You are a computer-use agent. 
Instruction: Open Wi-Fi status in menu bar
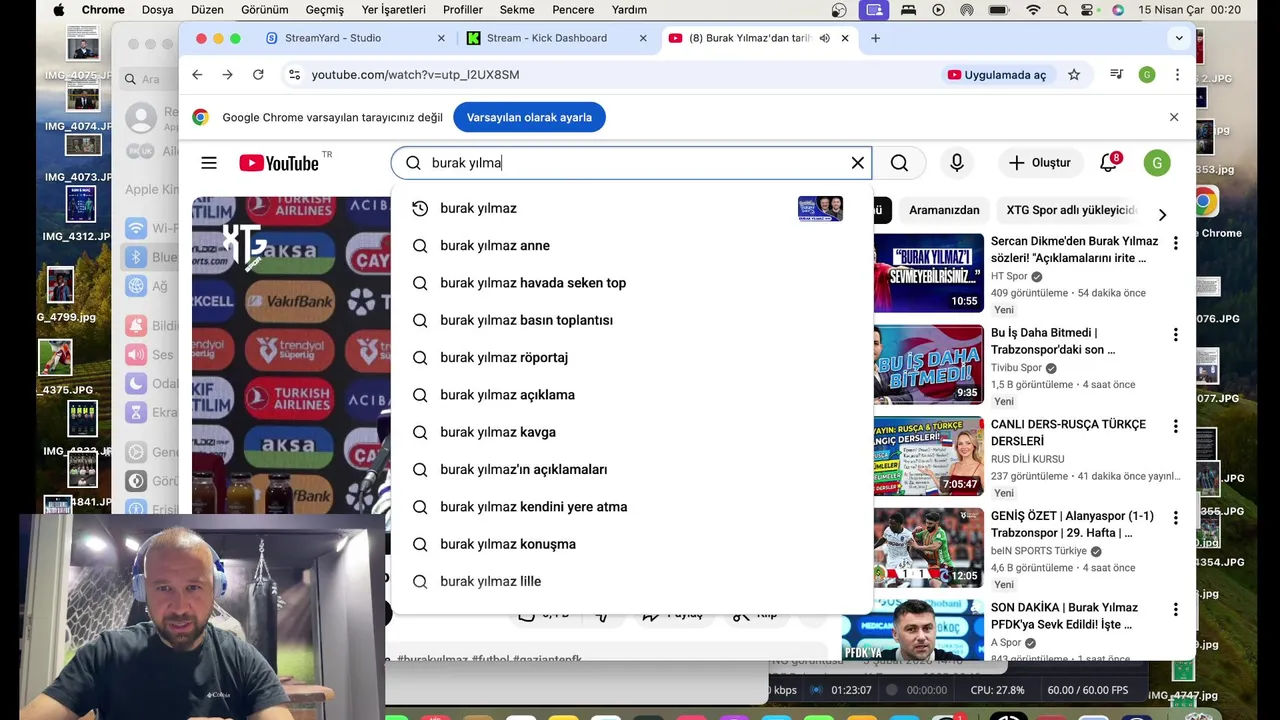(1033, 10)
